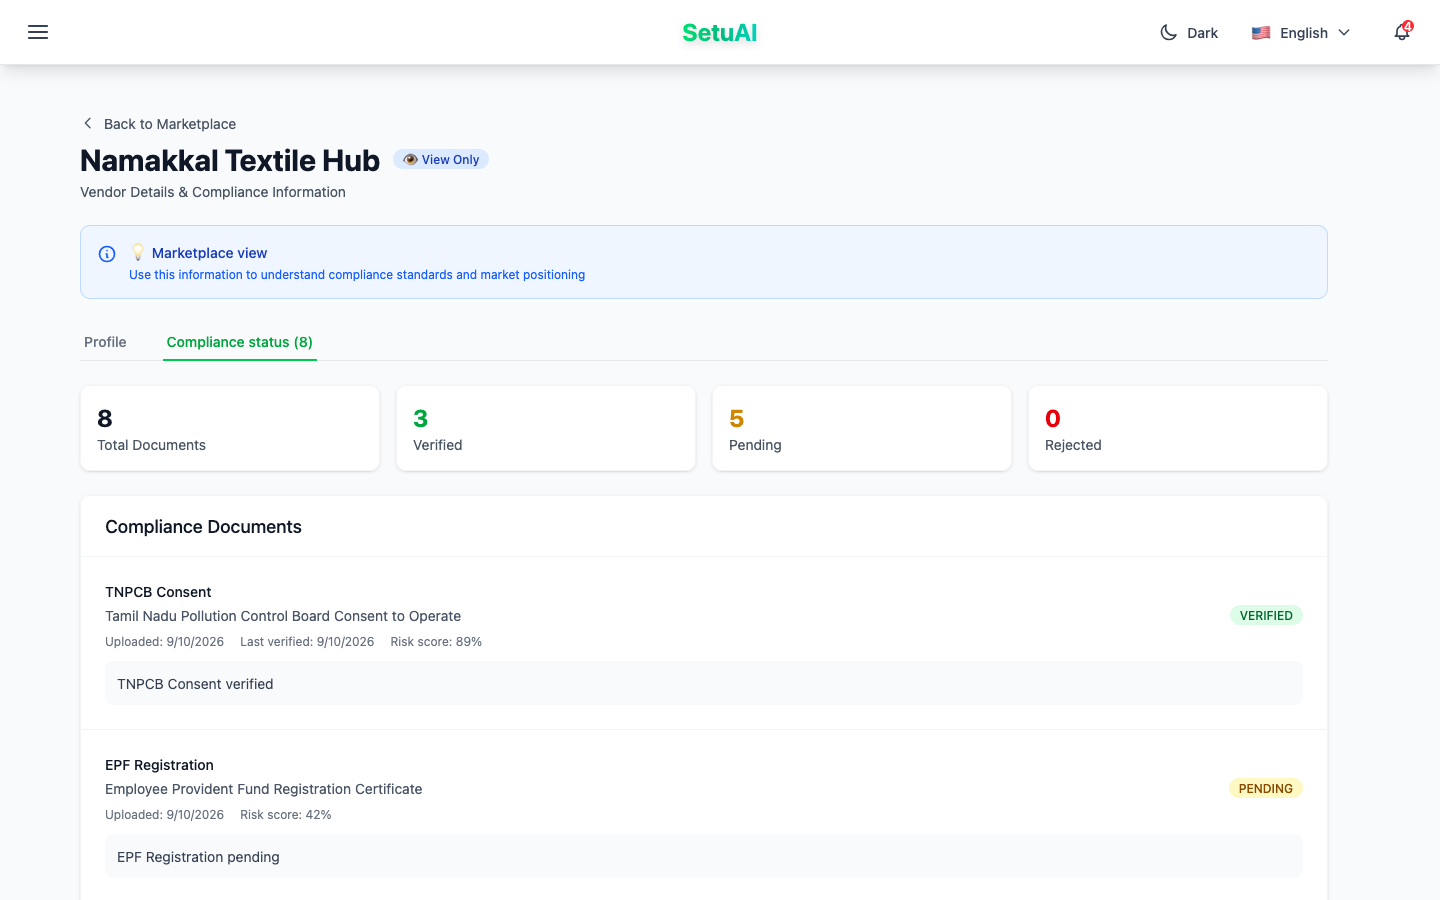Click the Pending count card

[x=862, y=428]
